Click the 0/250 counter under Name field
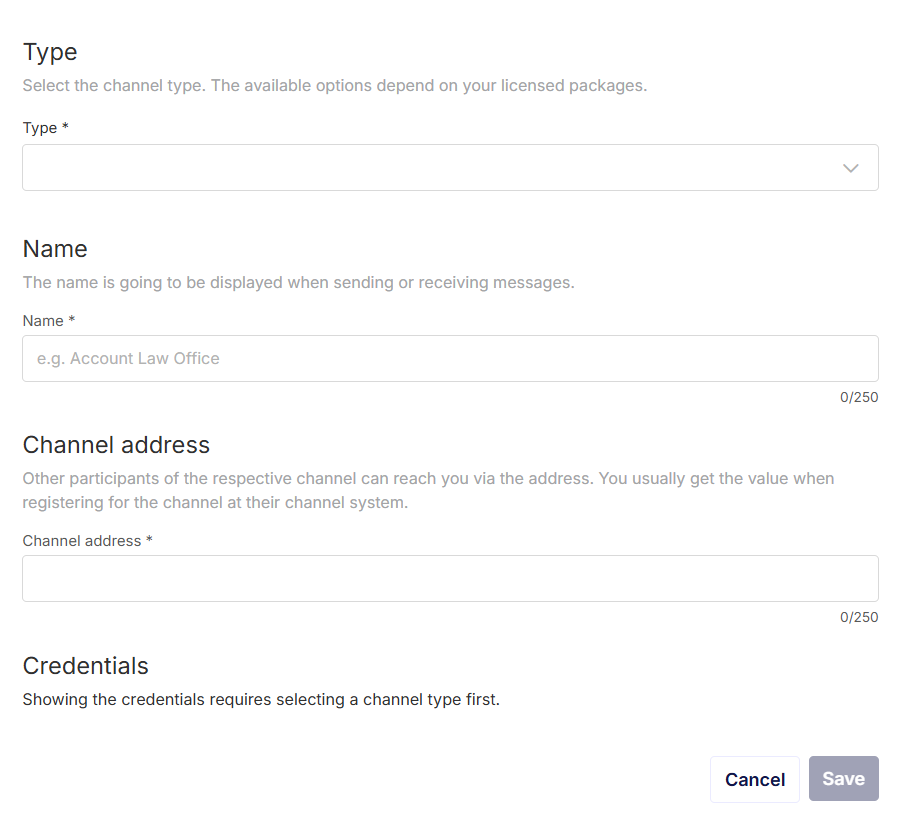 (859, 397)
